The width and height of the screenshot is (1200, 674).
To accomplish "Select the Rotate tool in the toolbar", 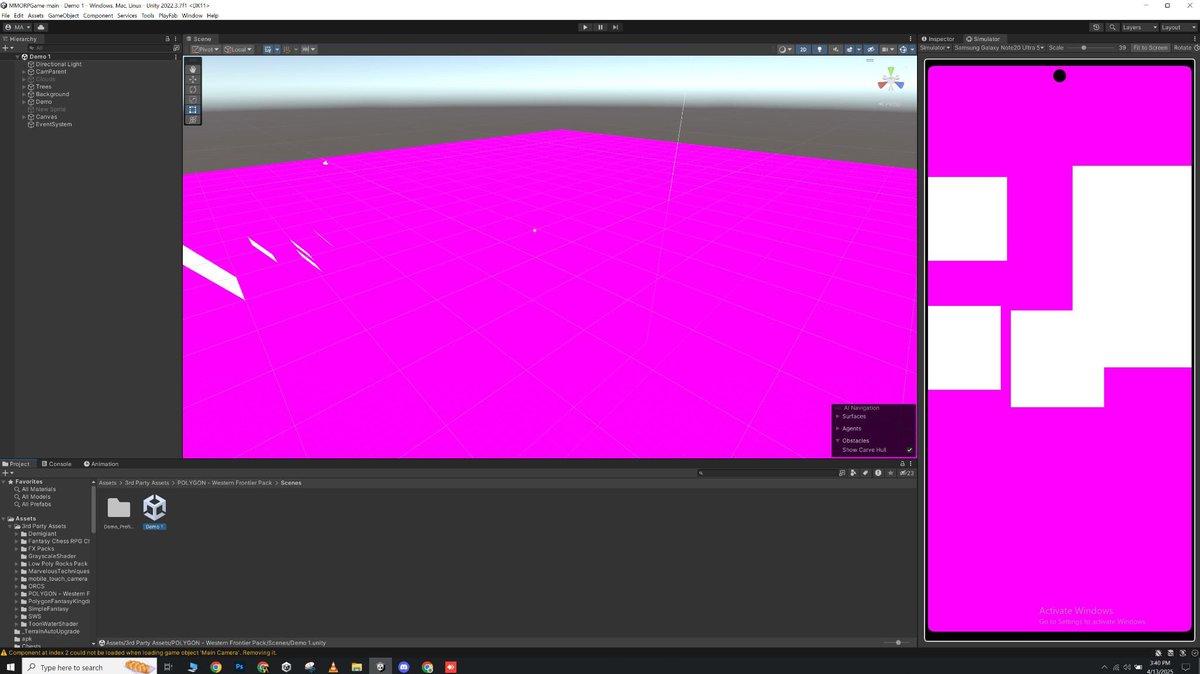I will tap(192, 89).
